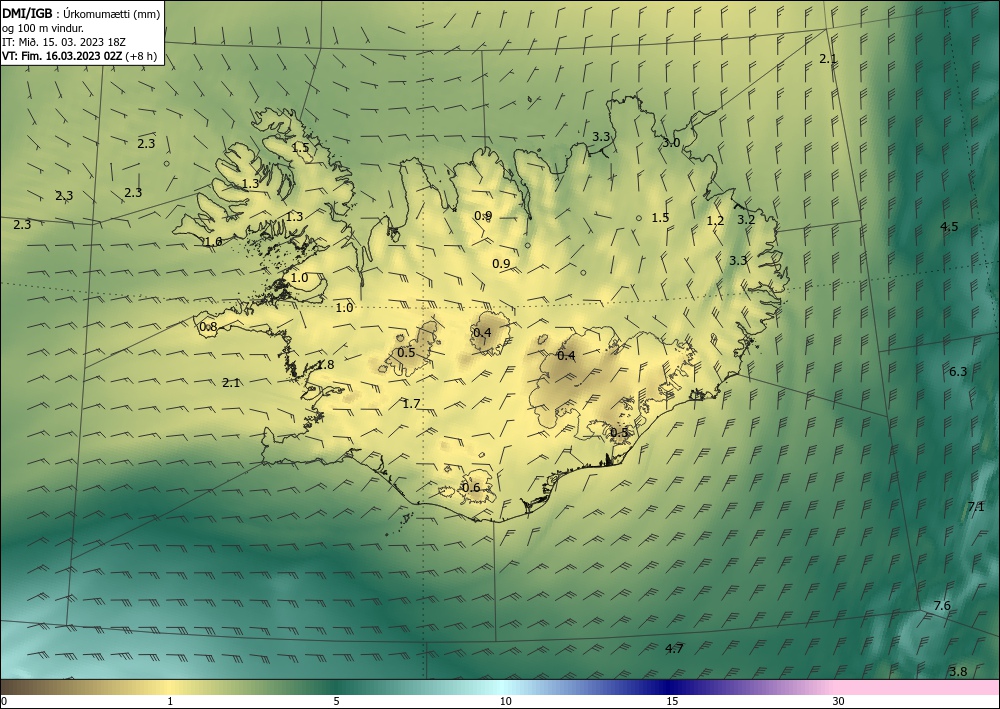Click the 0.6 value on the southern glacier
This screenshot has width=1000, height=709.
click(471, 488)
